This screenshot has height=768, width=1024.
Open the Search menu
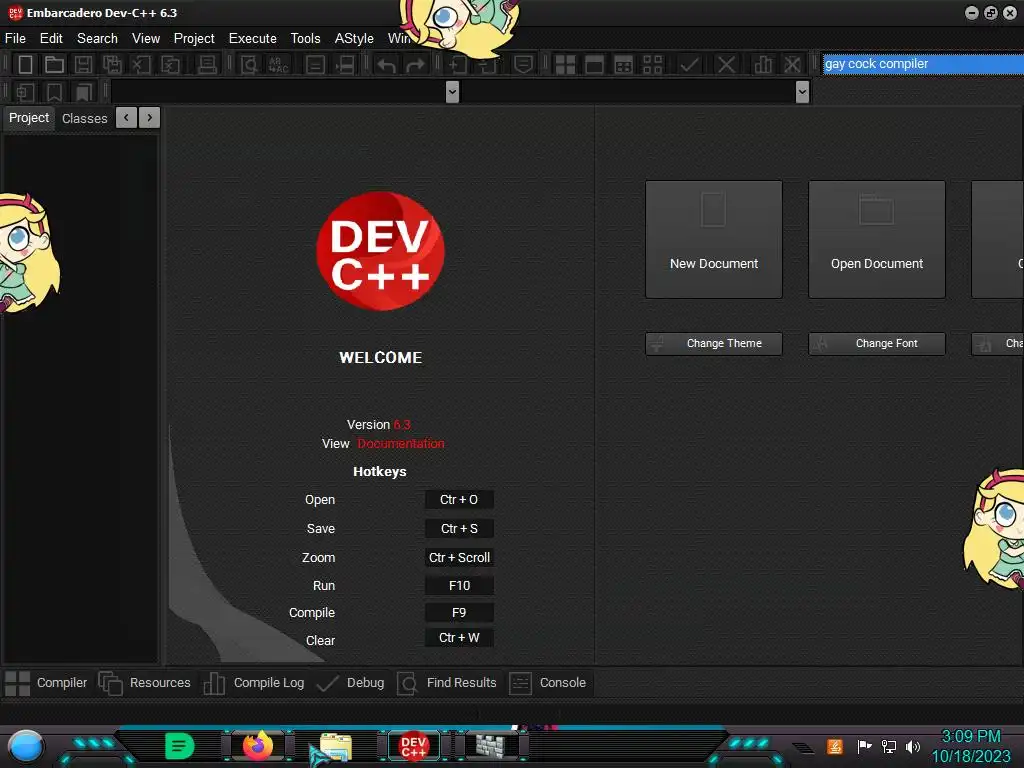97,39
